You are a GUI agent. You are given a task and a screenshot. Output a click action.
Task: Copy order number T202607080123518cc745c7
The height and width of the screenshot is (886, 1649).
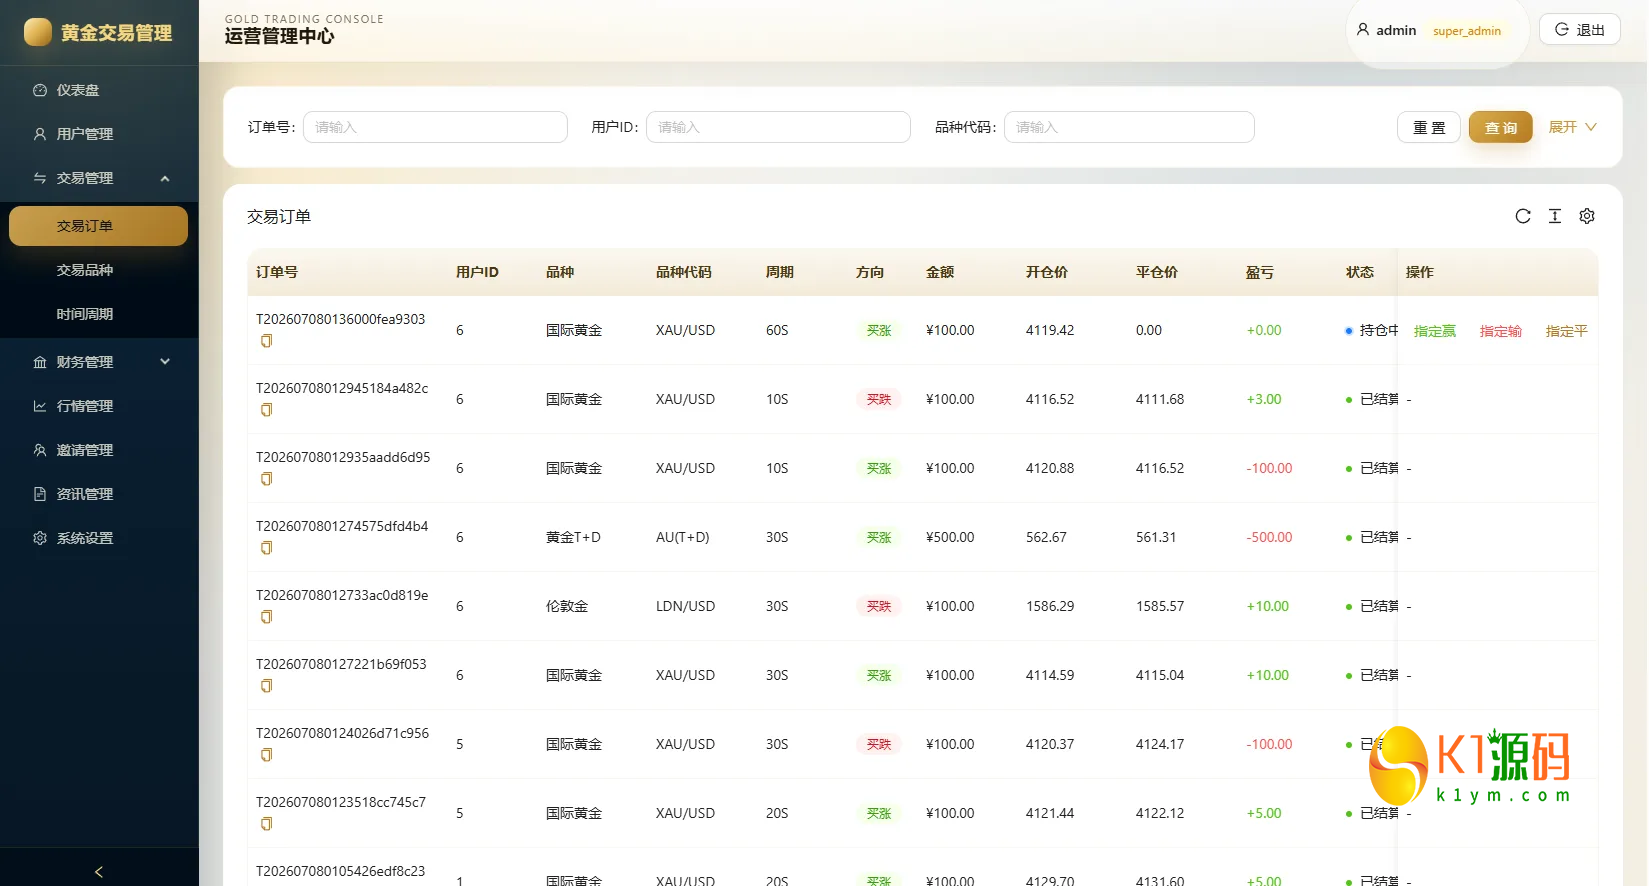(x=267, y=824)
